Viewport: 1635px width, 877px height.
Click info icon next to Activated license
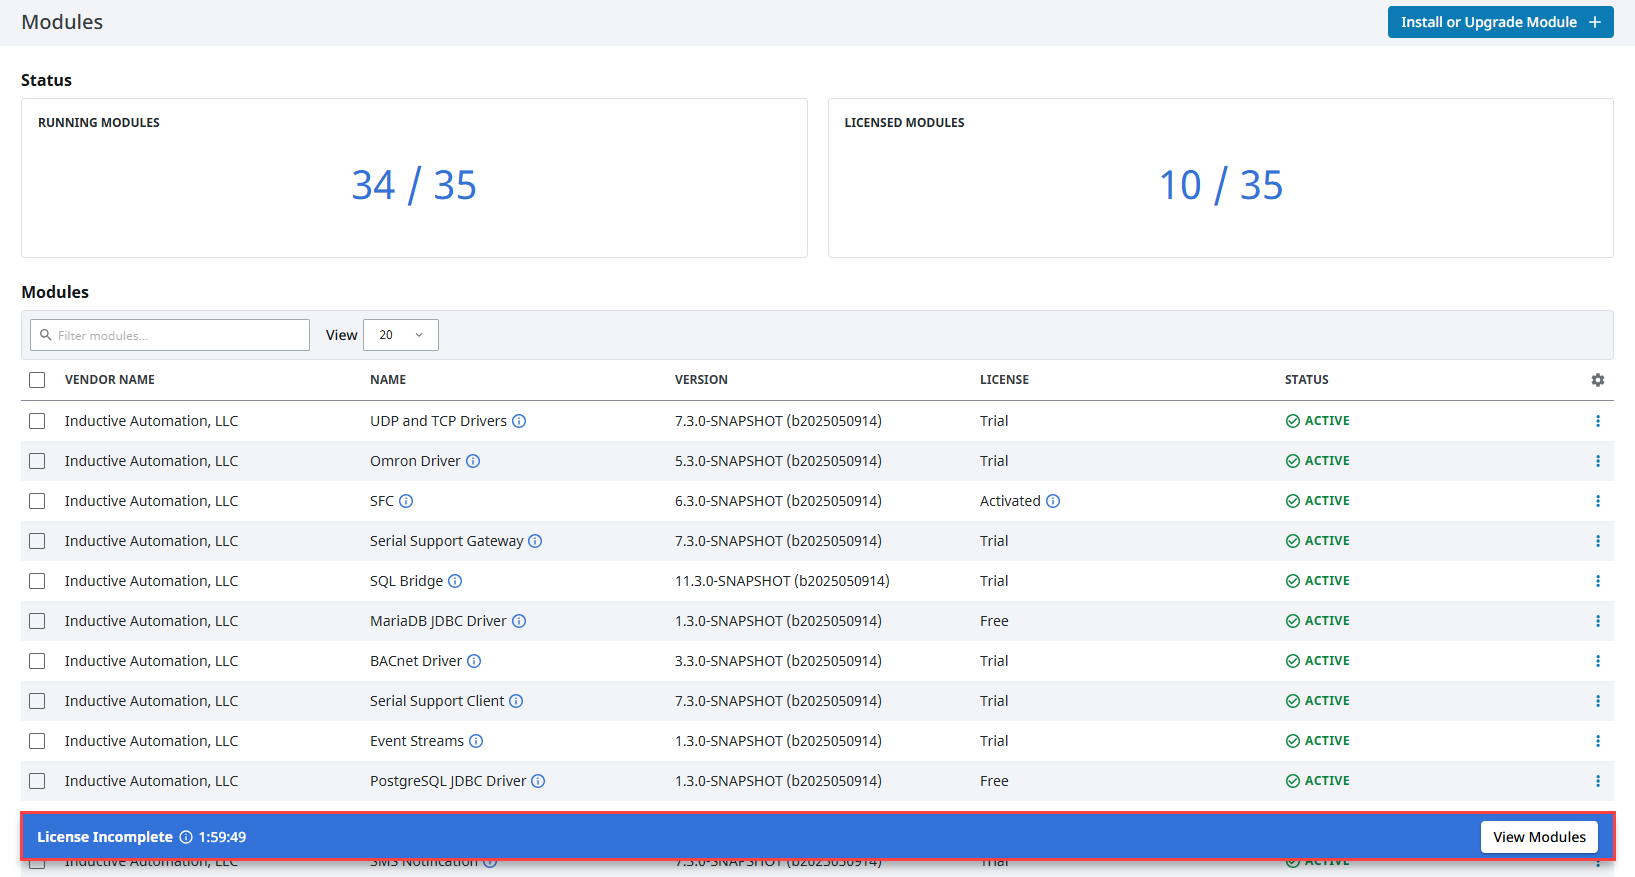(1053, 501)
